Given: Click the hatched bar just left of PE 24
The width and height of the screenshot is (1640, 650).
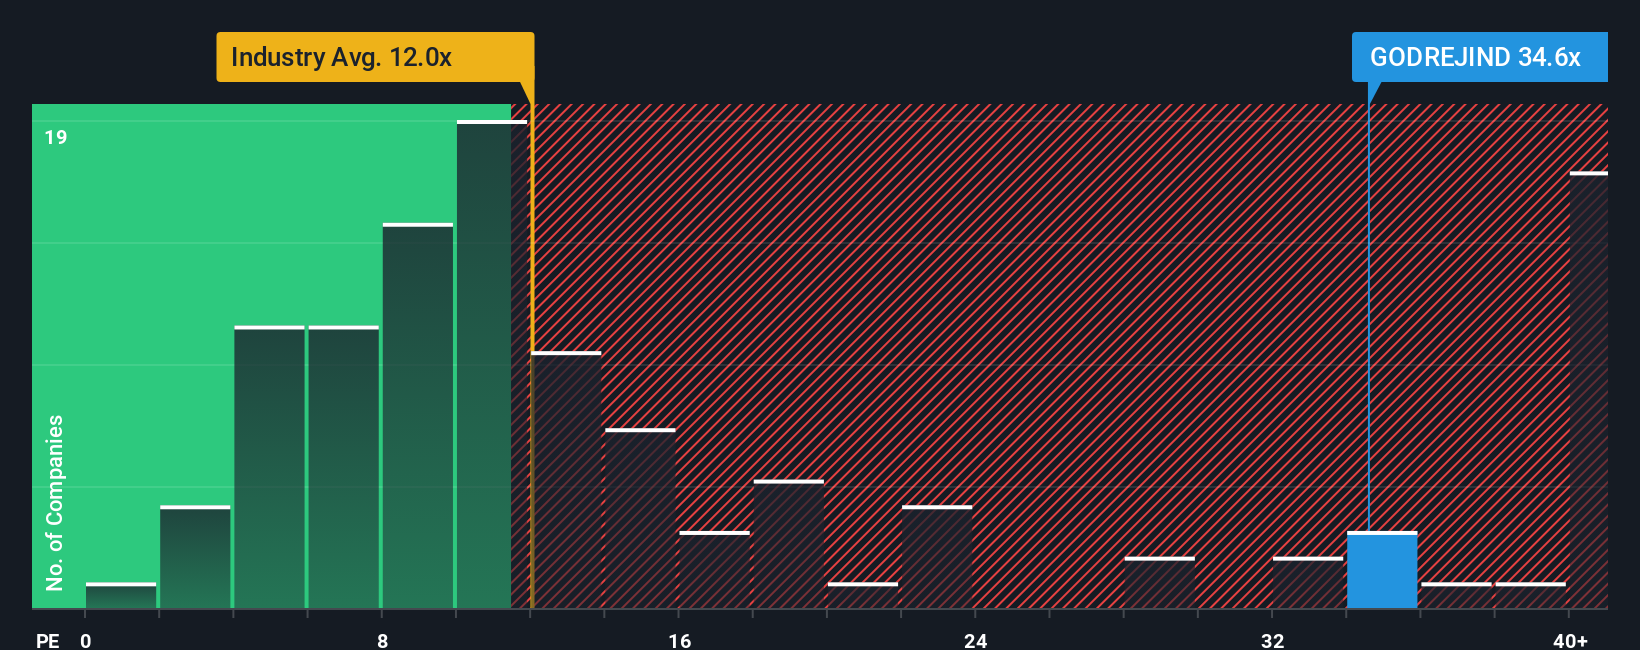Looking at the screenshot, I should pos(937,557).
